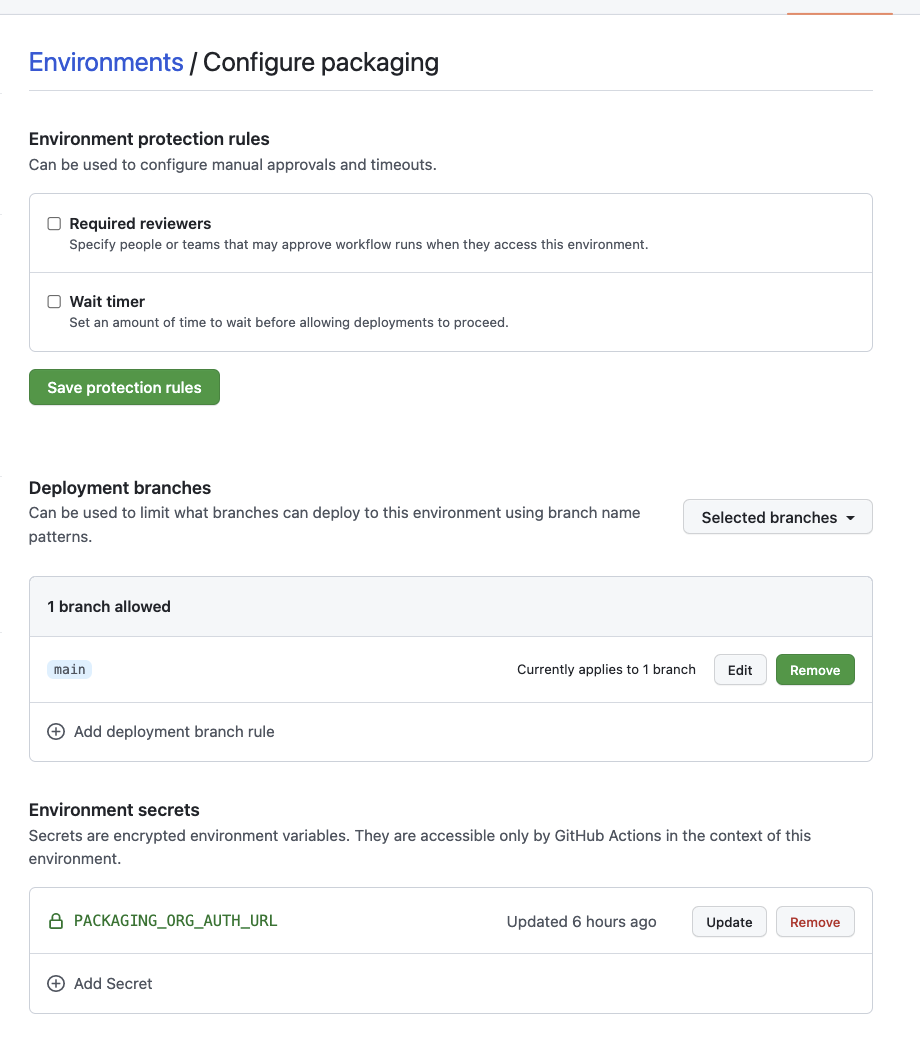
Task: Add a new deployment branch rule
Action: (160, 731)
